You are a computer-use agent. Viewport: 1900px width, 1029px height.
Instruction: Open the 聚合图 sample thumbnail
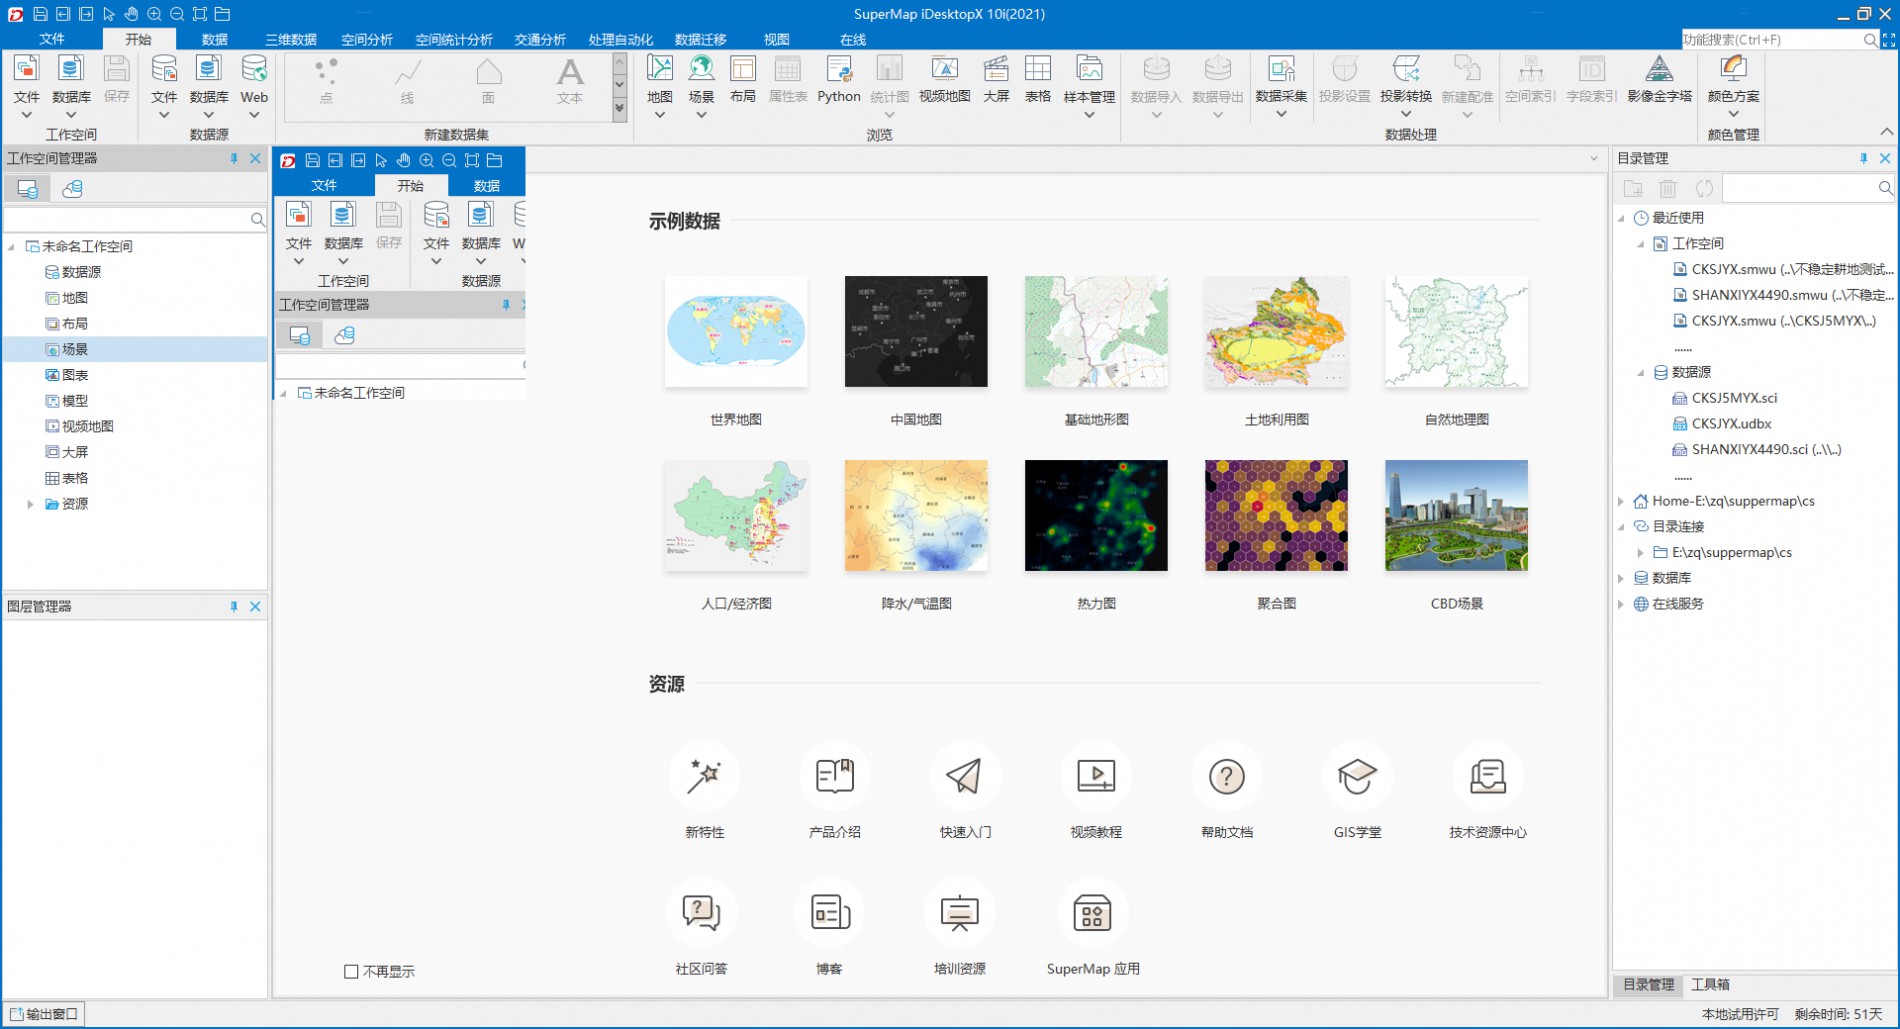click(1276, 516)
